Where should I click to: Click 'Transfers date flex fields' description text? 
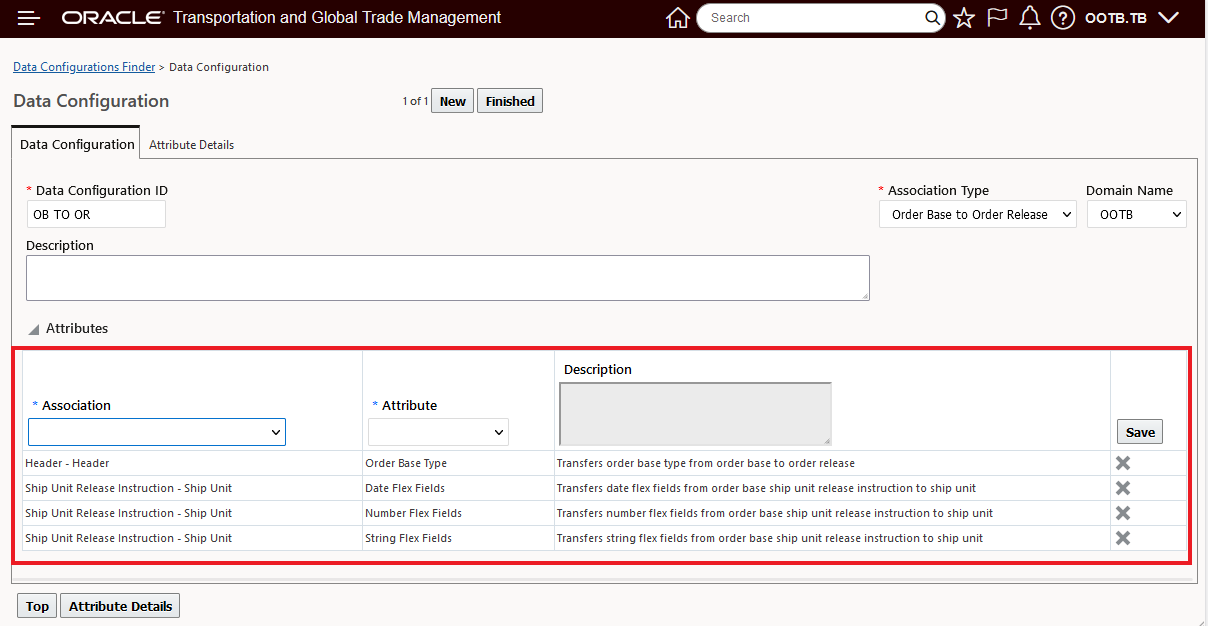point(766,488)
